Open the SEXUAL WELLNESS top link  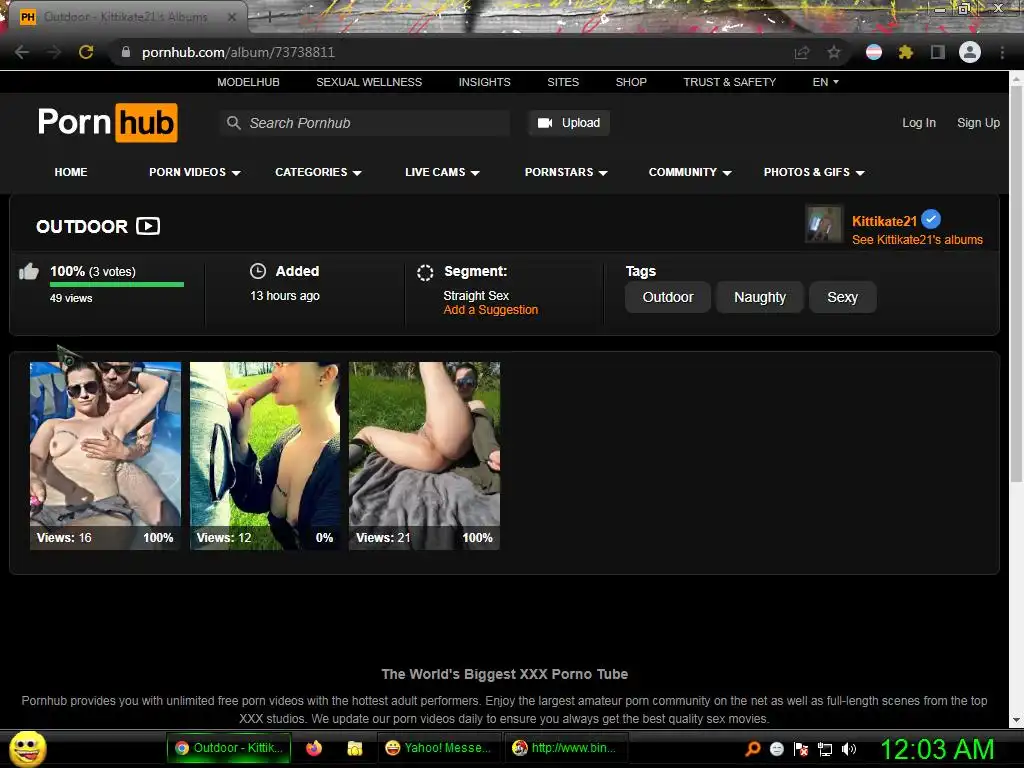(x=369, y=82)
